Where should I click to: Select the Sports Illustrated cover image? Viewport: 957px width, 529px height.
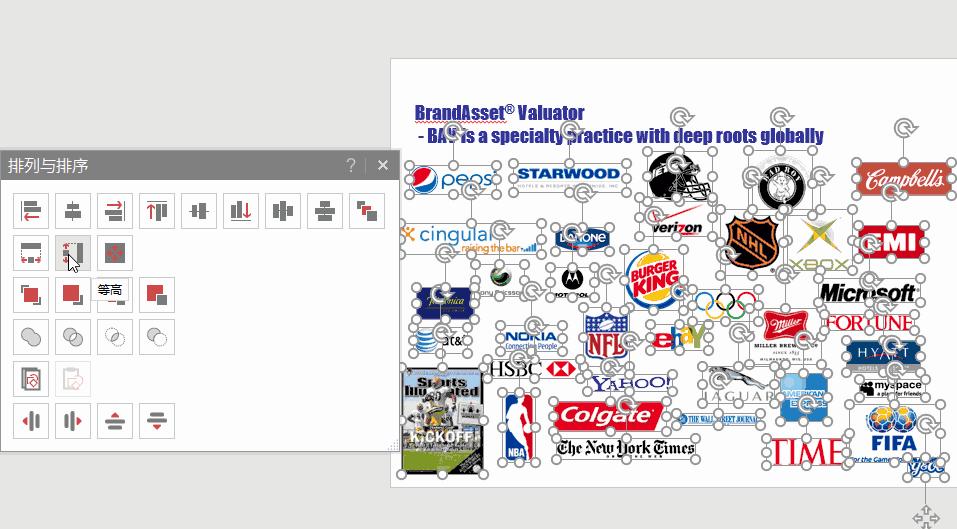(x=442, y=420)
